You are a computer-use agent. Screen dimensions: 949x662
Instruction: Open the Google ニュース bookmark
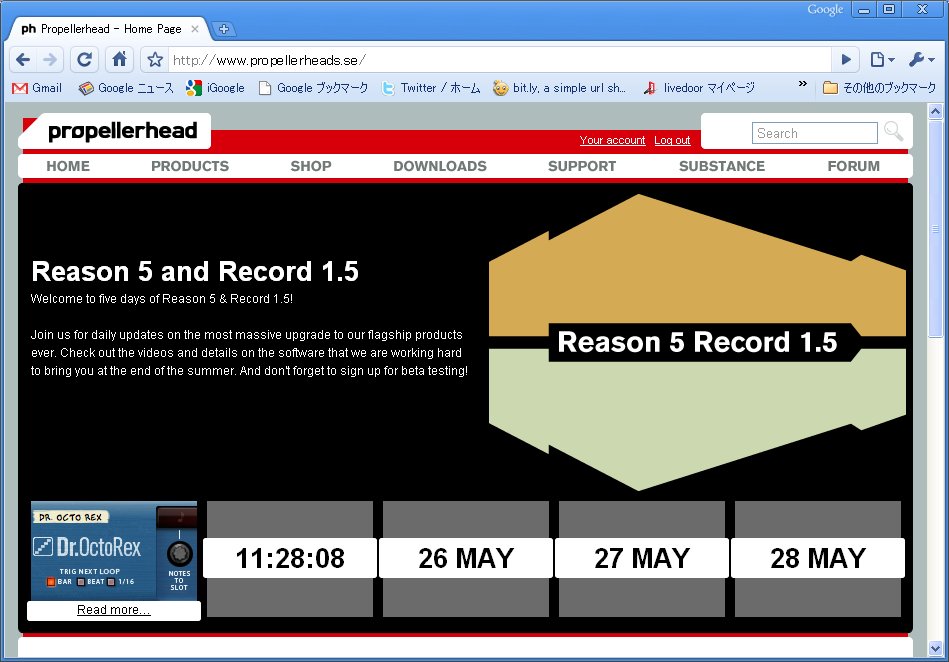point(126,88)
